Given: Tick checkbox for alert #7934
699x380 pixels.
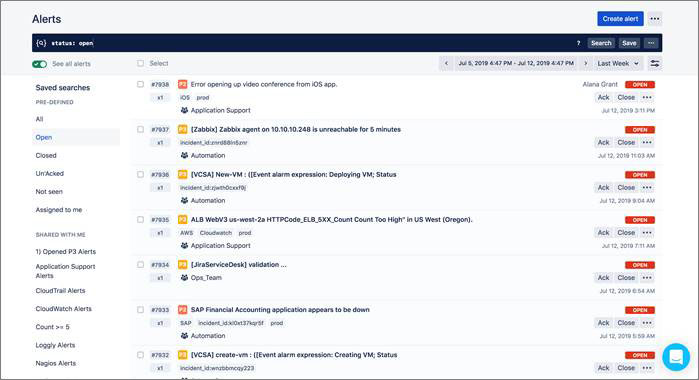Looking at the screenshot, I should (x=140, y=264).
